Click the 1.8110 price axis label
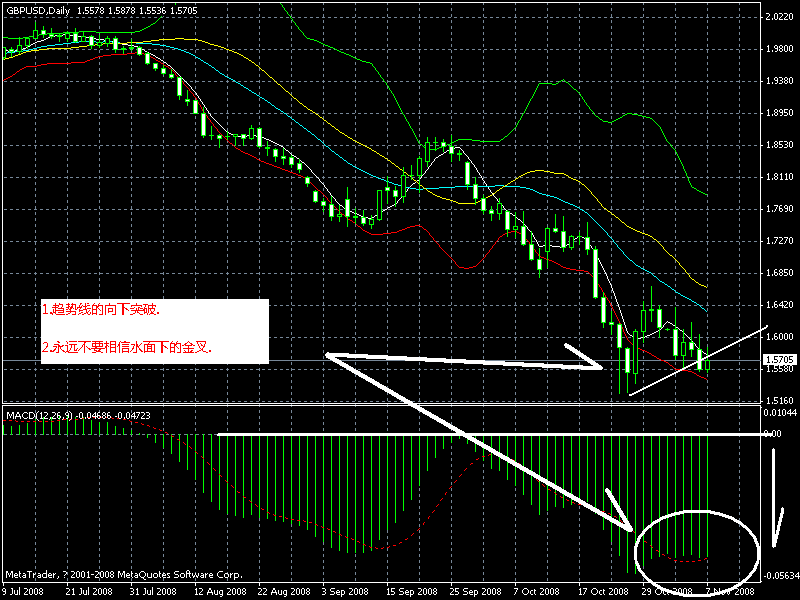 point(779,177)
